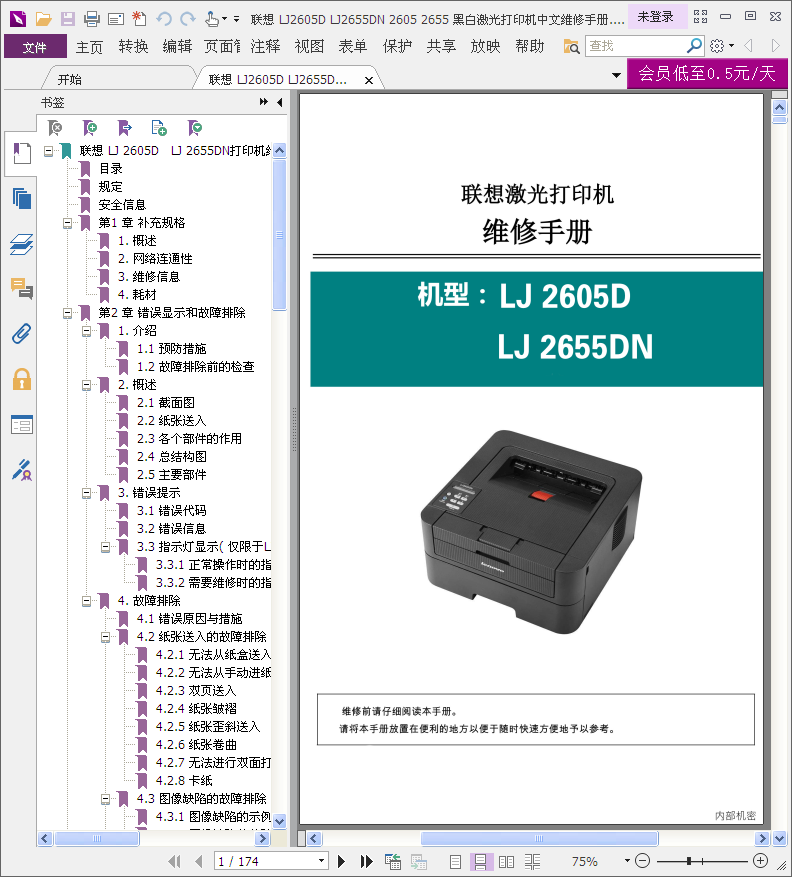Switch to the 开始 document tab

coord(70,79)
